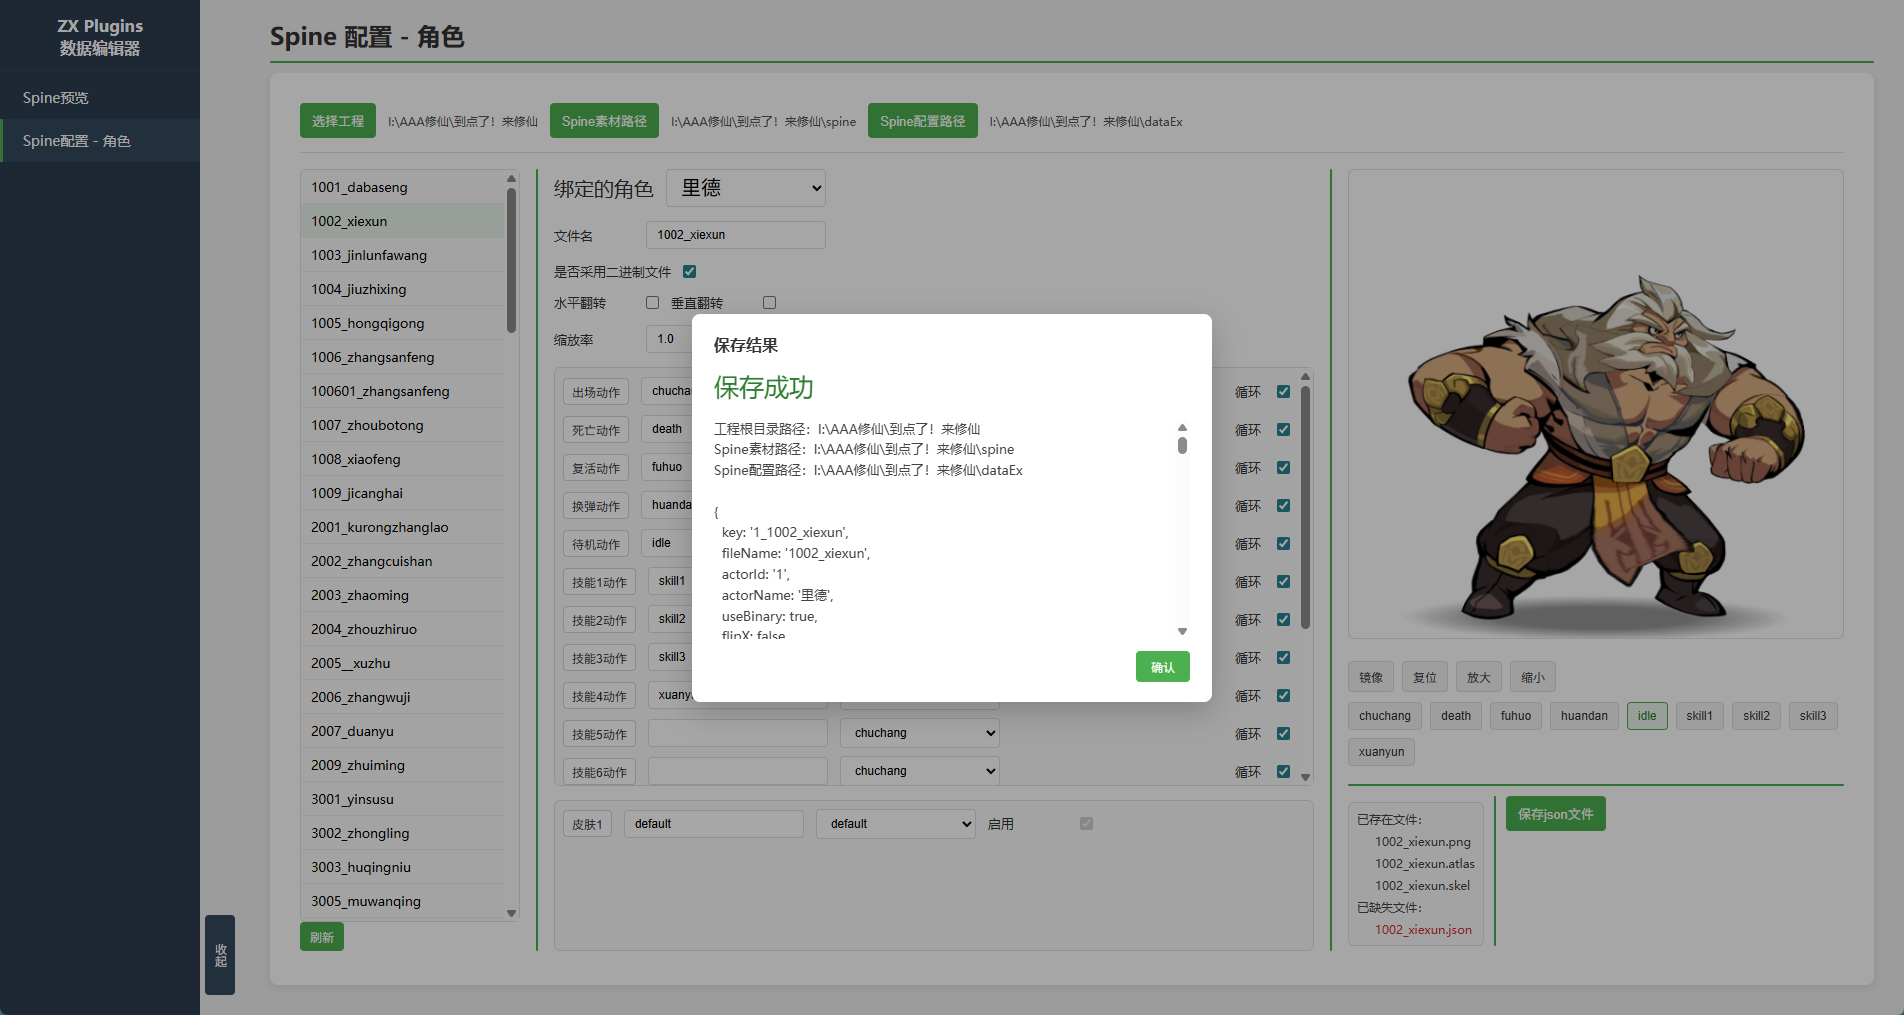1904x1015 pixels.
Task: Select 3005_muwanqing in the list
Action: 403,901
